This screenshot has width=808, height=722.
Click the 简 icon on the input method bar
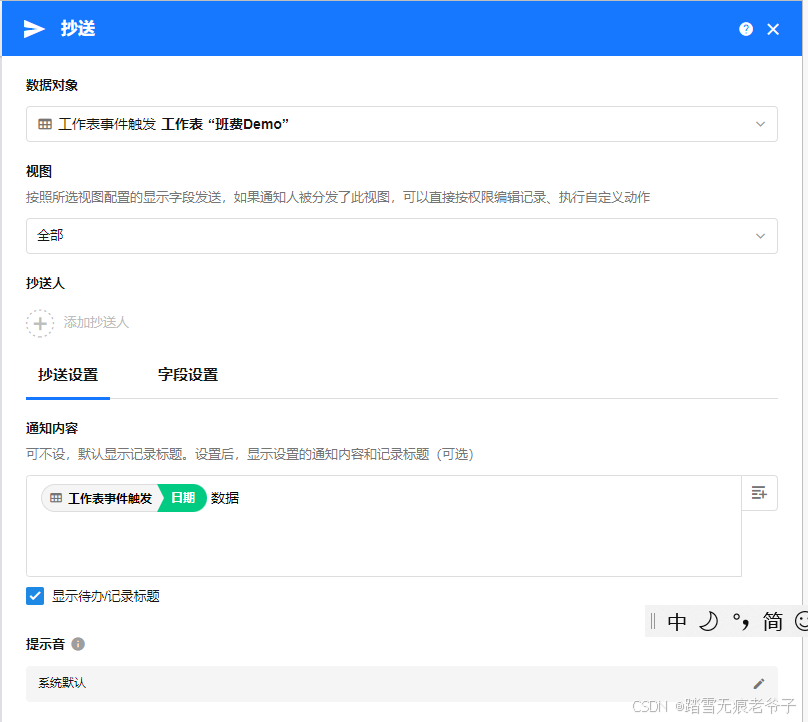pos(772,621)
